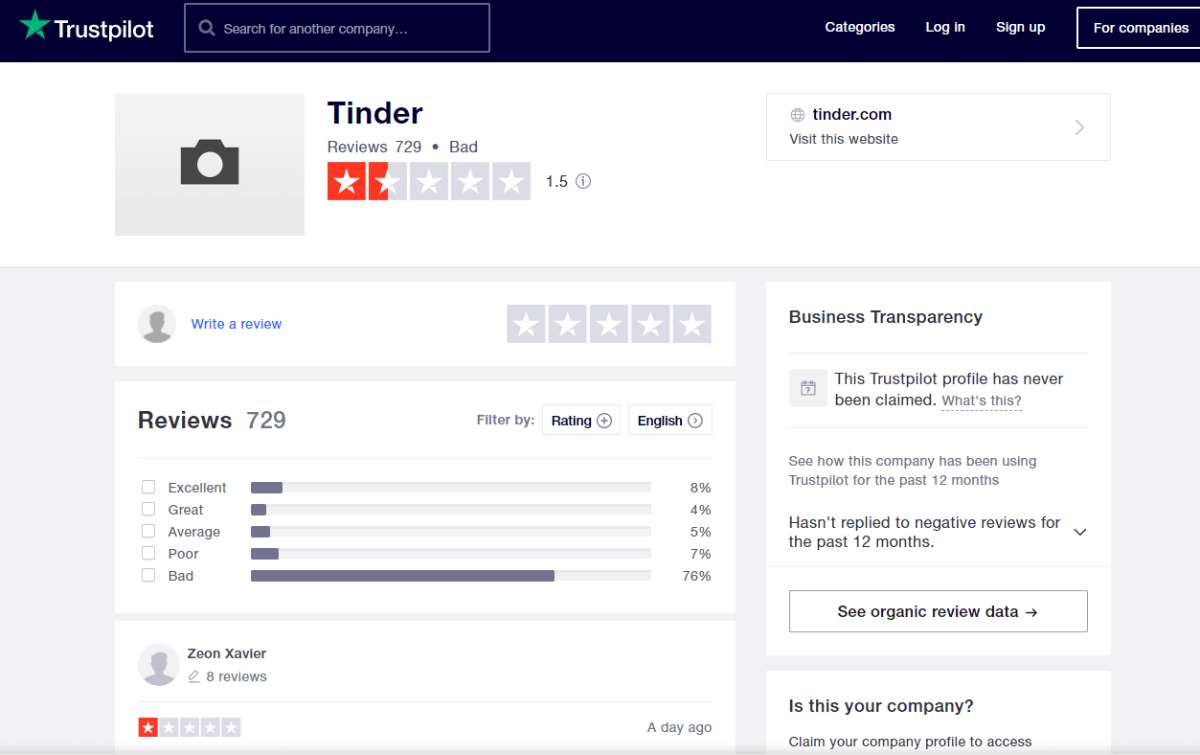Click the Search for another company field

pyautogui.click(x=337, y=28)
